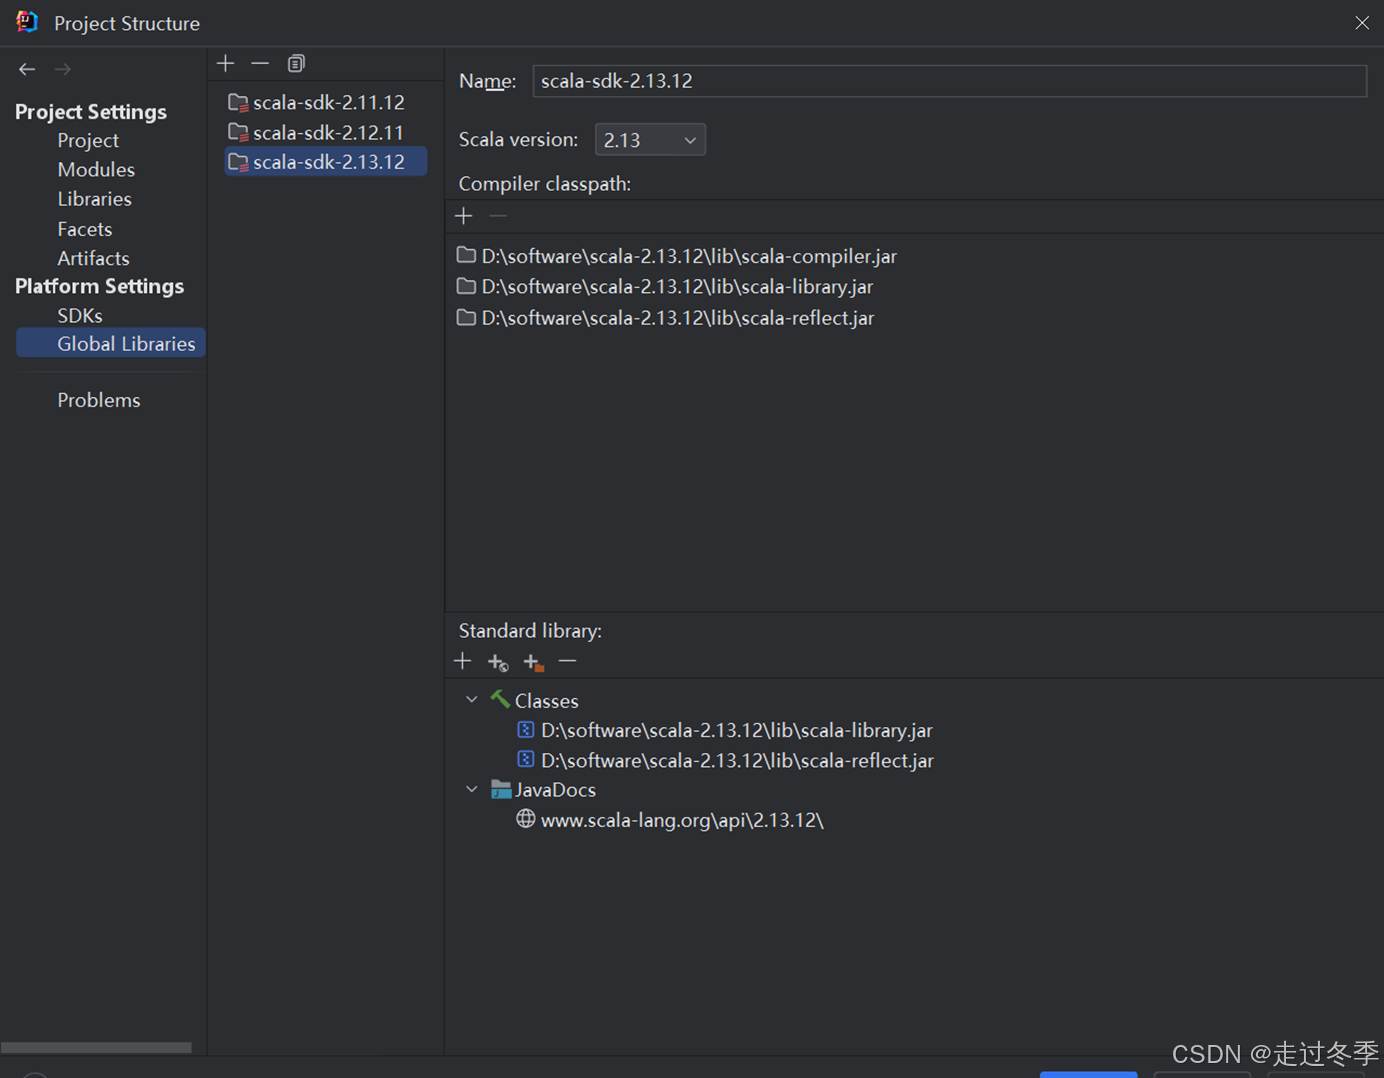Viewport: 1384px width, 1078px height.
Task: Close the Project Structure dialog
Action: pyautogui.click(x=1362, y=22)
